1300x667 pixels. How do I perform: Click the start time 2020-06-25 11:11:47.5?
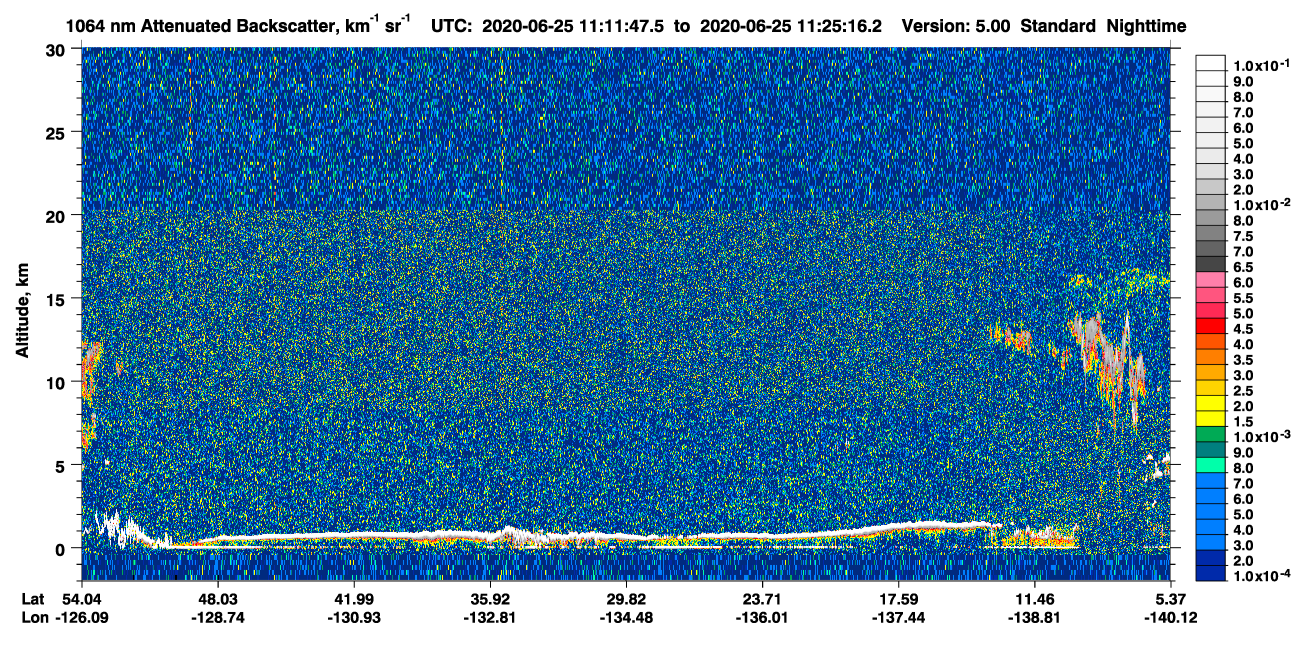(574, 26)
